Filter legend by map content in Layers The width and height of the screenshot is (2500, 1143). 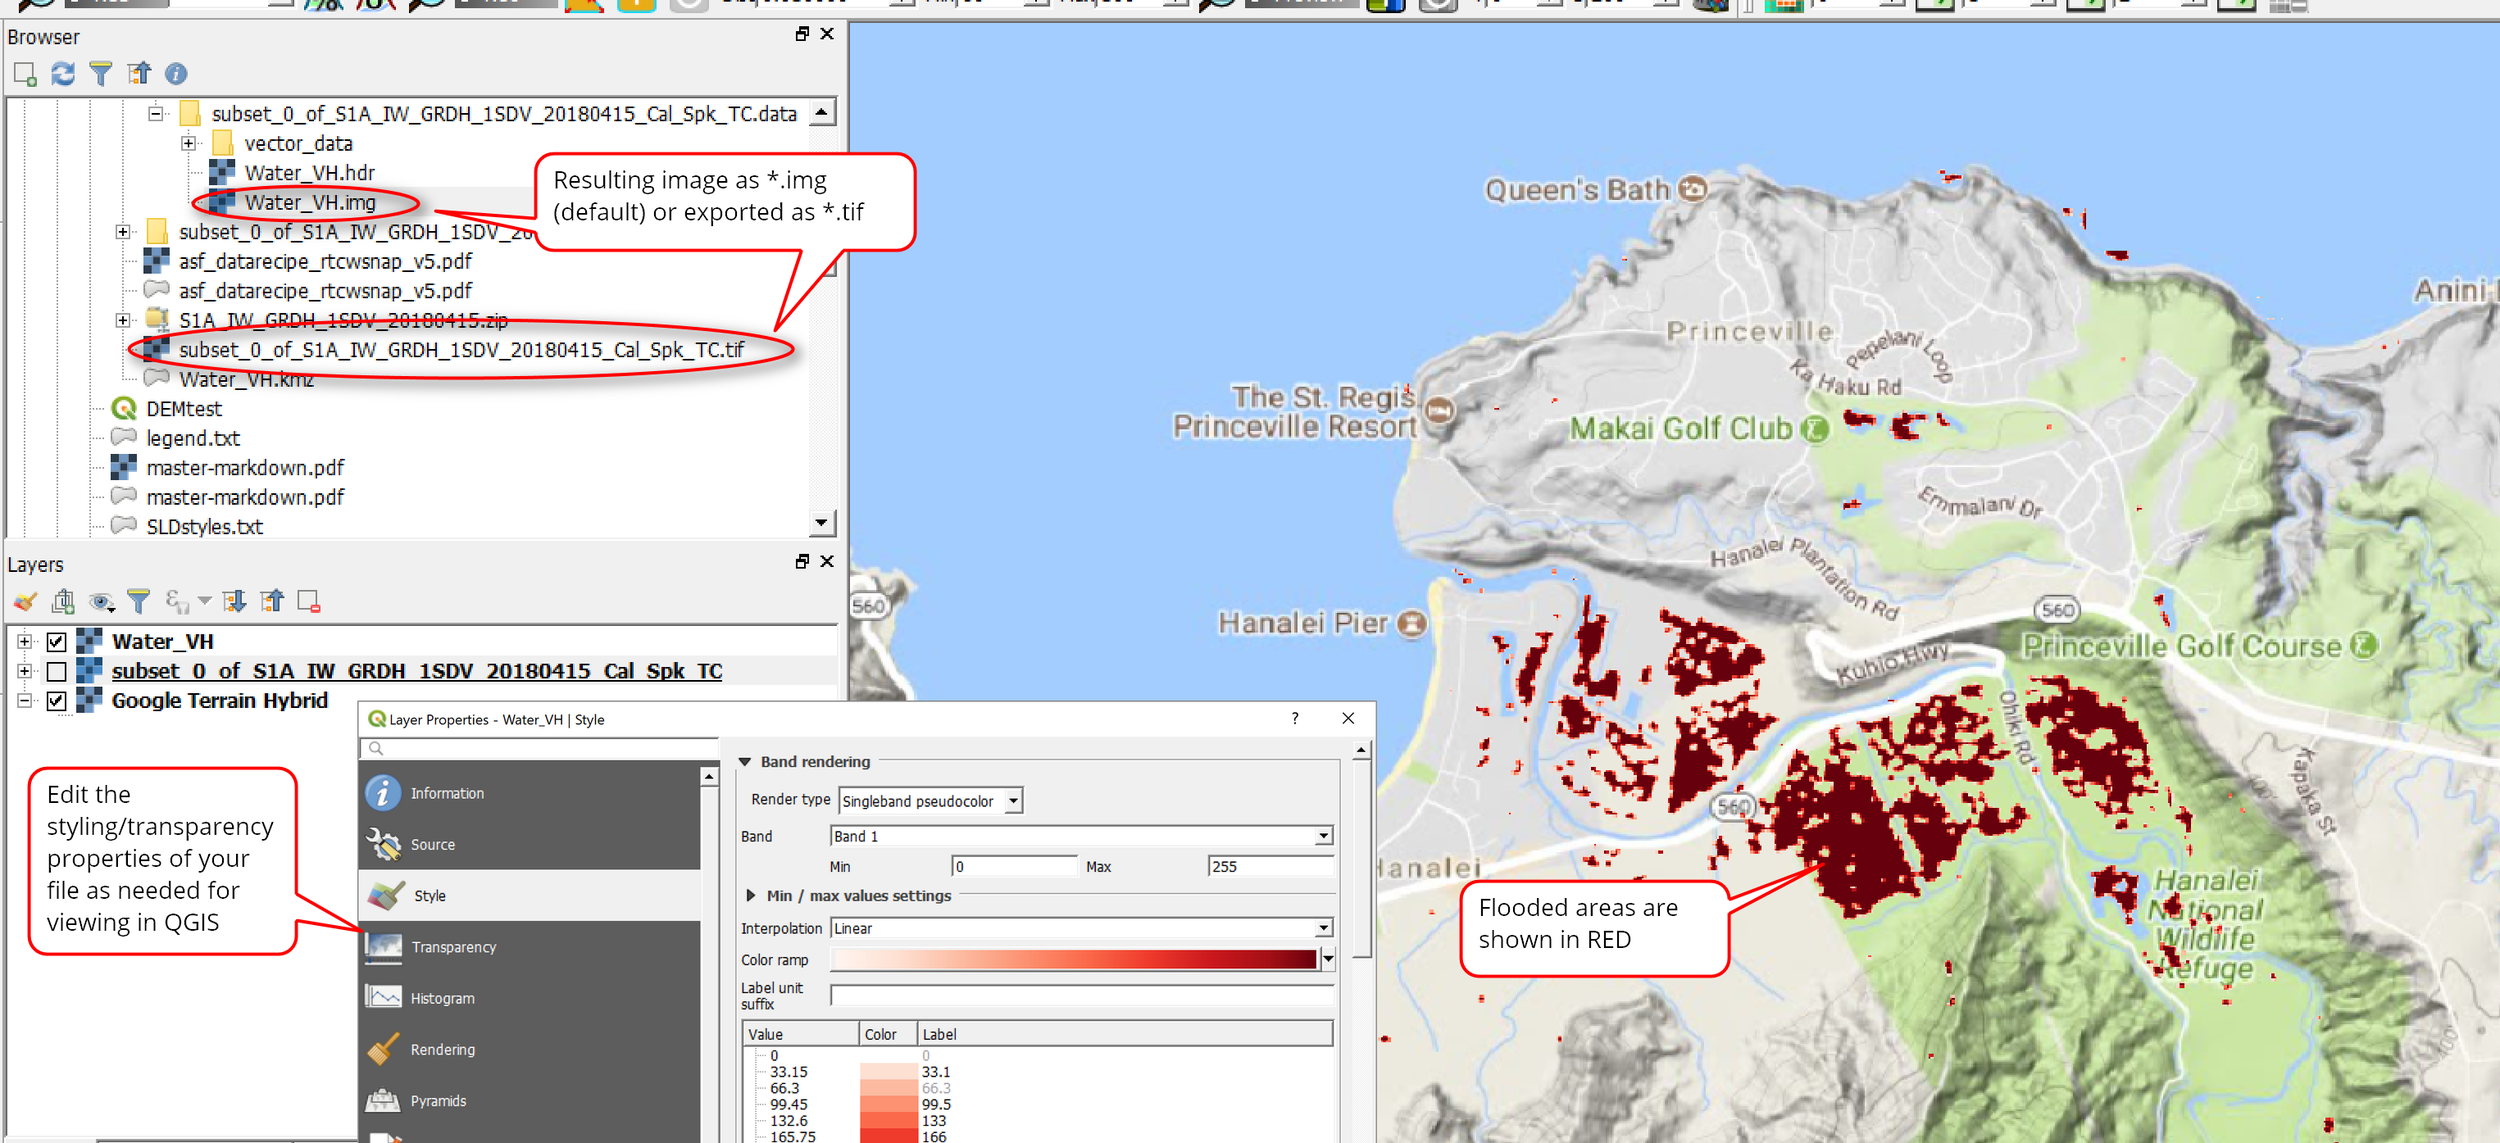click(139, 601)
